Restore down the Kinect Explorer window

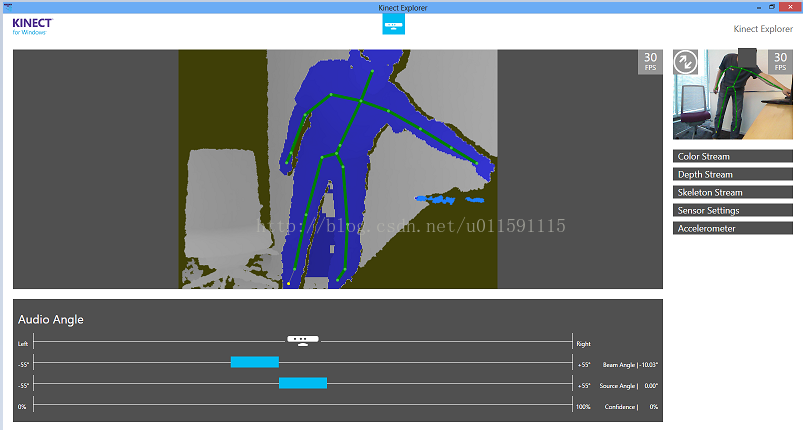[x=772, y=7]
